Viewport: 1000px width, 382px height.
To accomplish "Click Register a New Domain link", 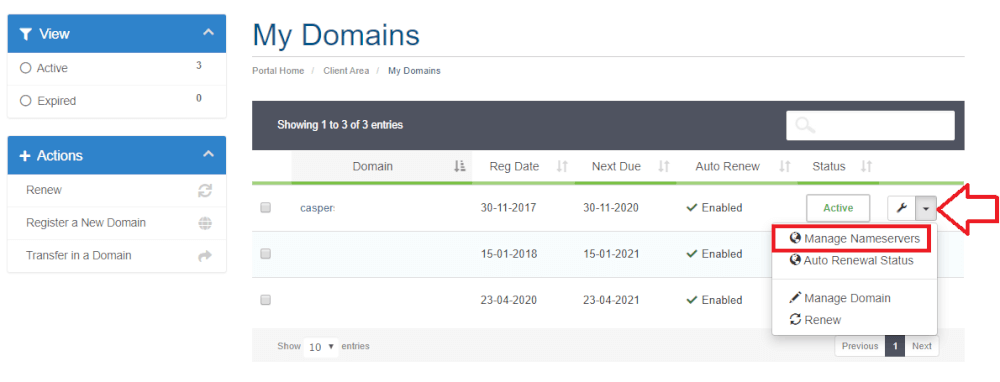I will 86,223.
